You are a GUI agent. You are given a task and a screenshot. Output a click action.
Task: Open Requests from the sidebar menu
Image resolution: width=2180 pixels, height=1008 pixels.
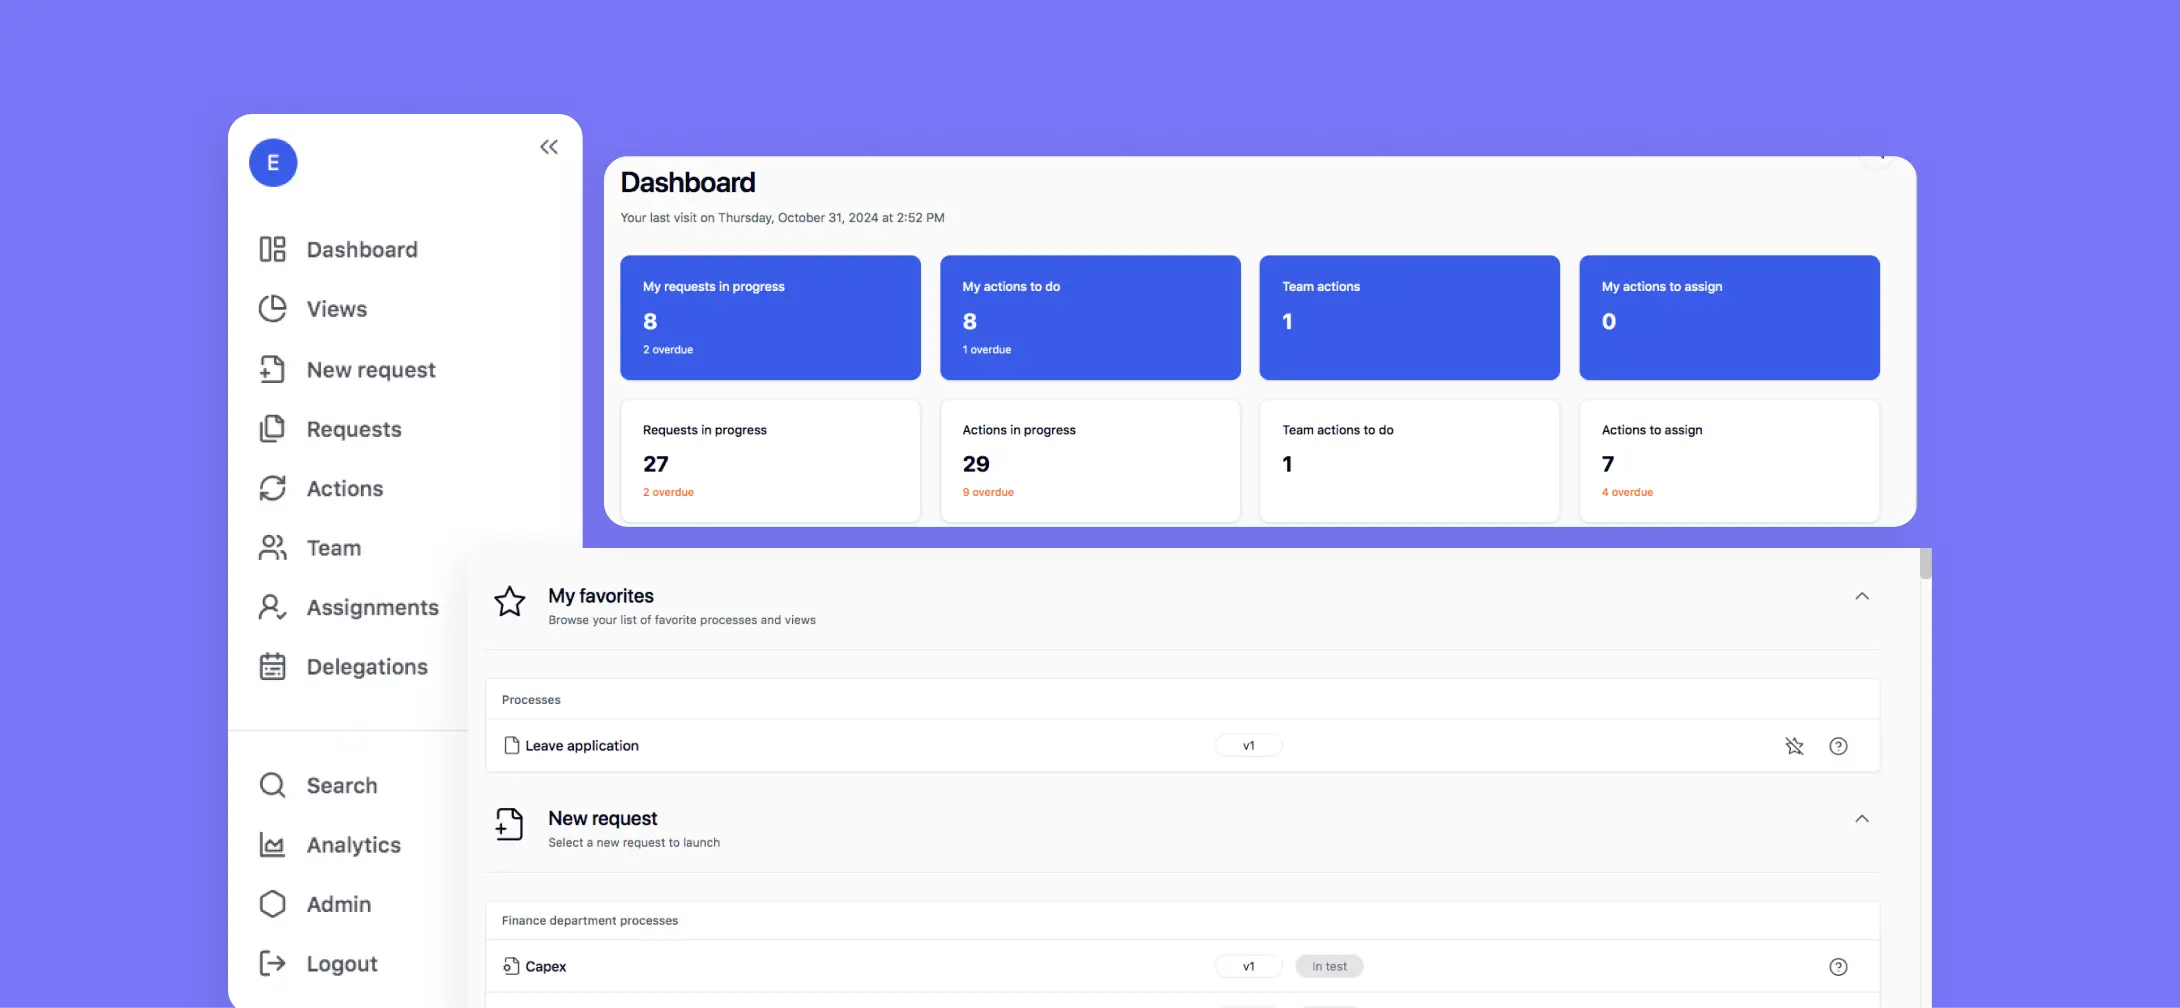353,428
